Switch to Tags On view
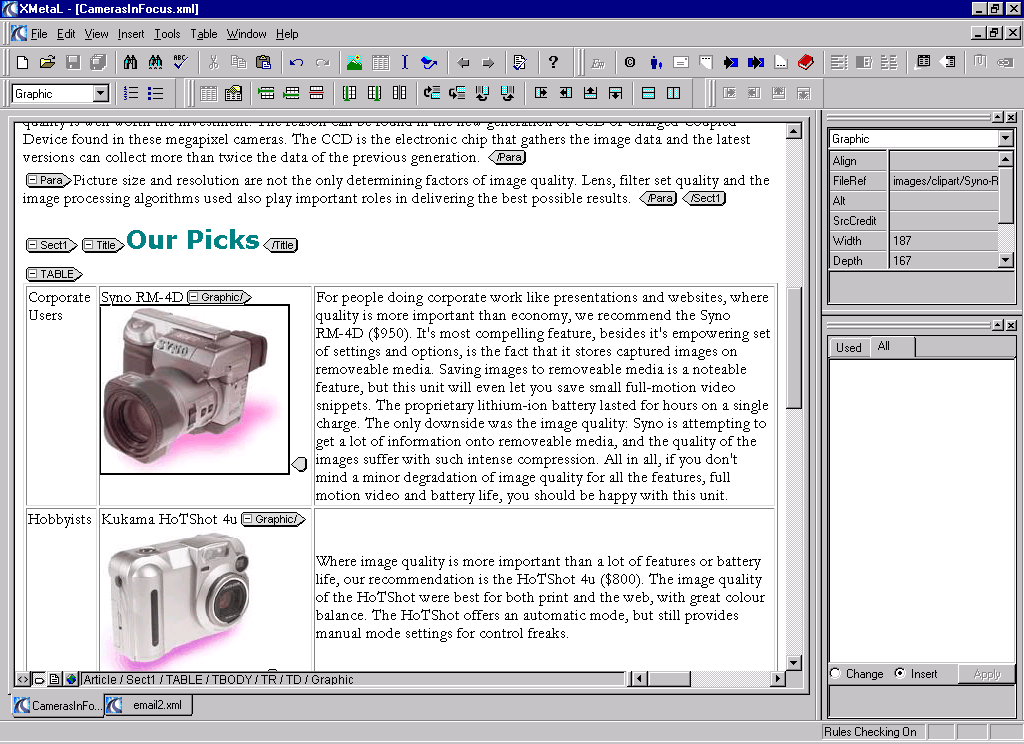Image resolution: width=1024 pixels, height=744 pixels. tap(39, 679)
